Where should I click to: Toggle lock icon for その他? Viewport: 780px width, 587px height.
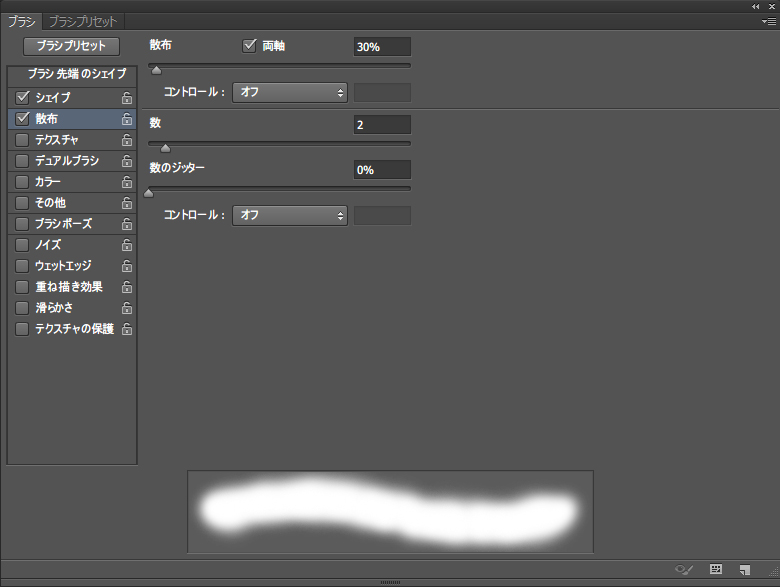127,203
